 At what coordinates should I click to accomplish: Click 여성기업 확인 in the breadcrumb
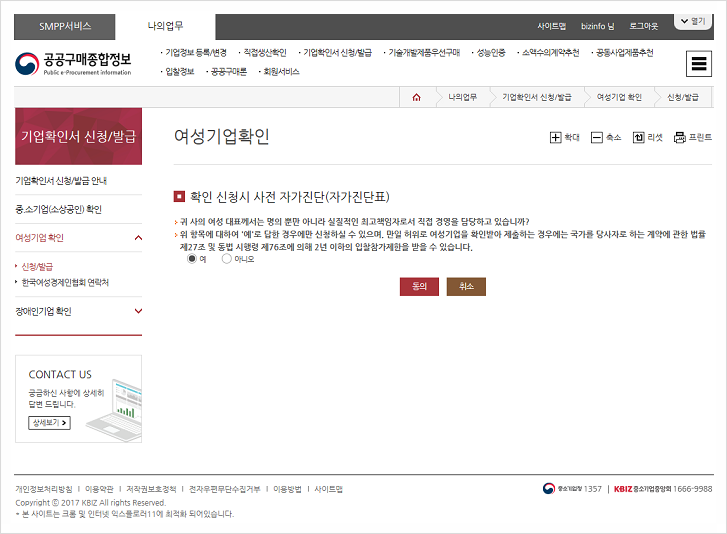click(619, 97)
